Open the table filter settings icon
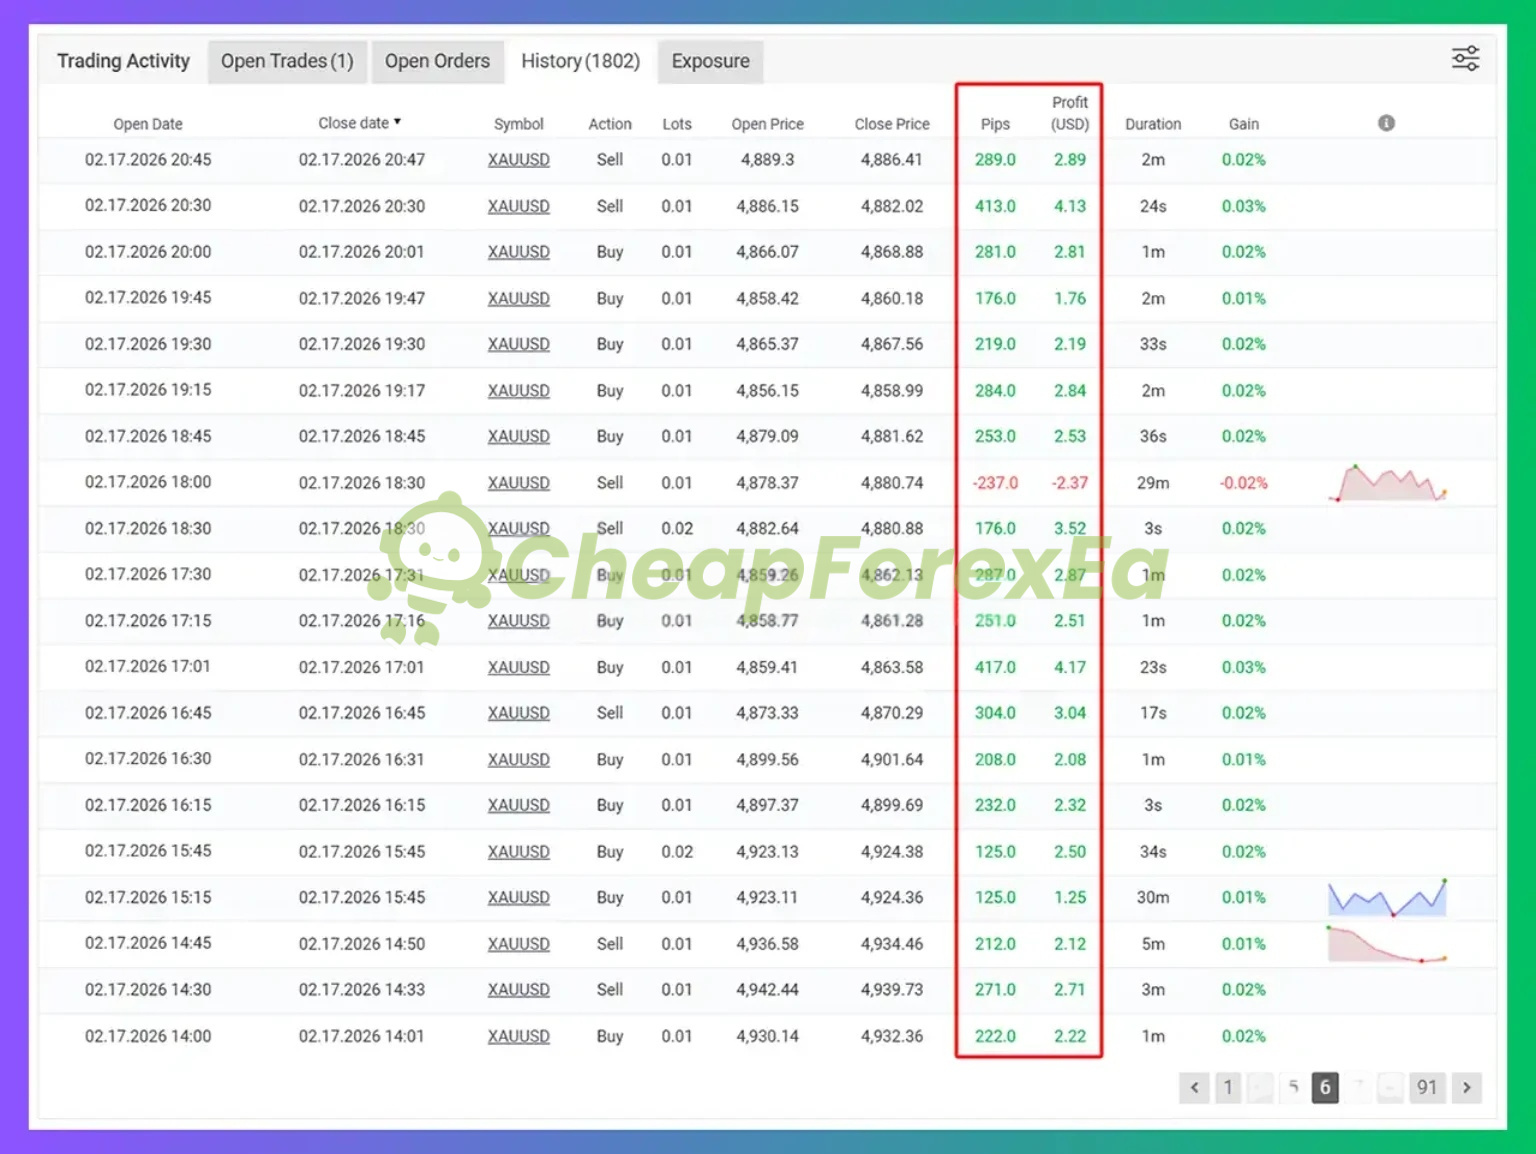This screenshot has width=1536, height=1154. 1465,59
